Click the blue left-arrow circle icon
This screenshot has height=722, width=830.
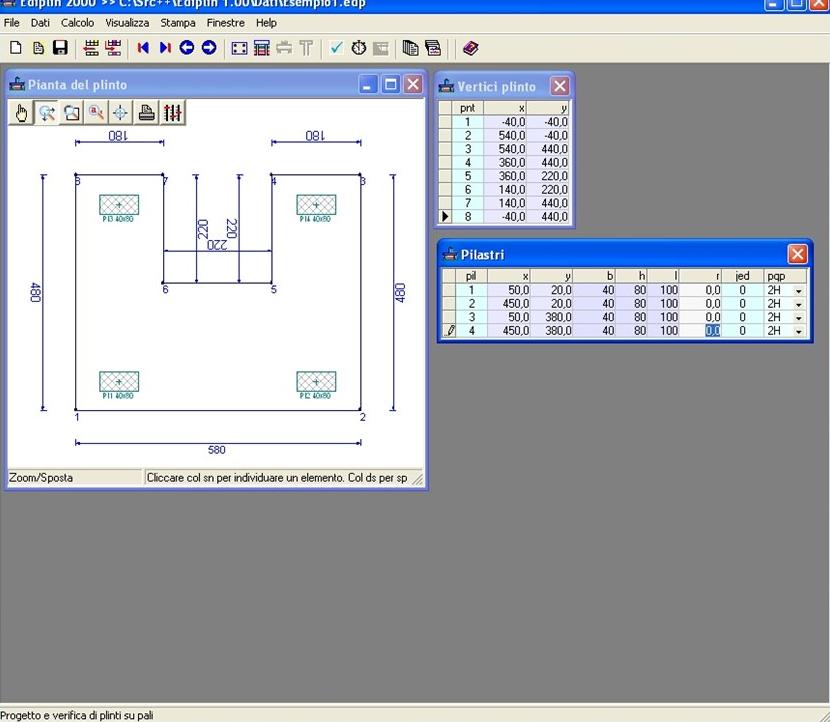(x=187, y=48)
